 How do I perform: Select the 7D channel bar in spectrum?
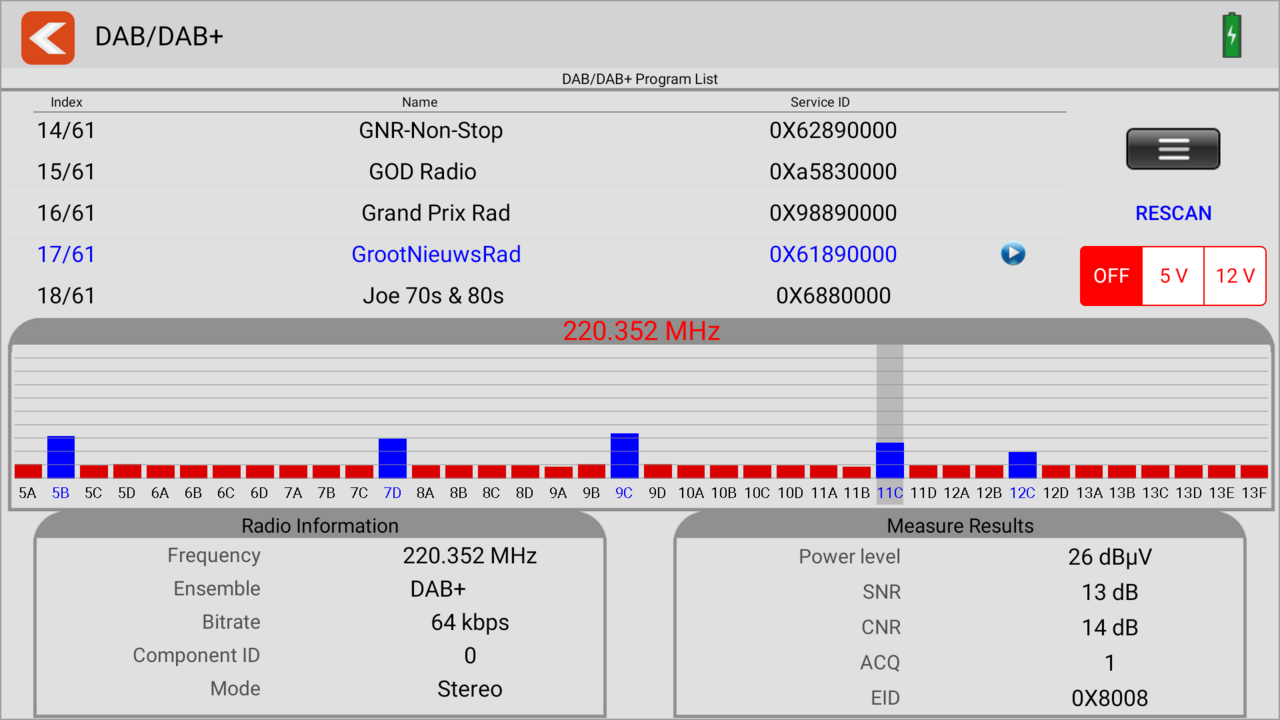click(392, 458)
